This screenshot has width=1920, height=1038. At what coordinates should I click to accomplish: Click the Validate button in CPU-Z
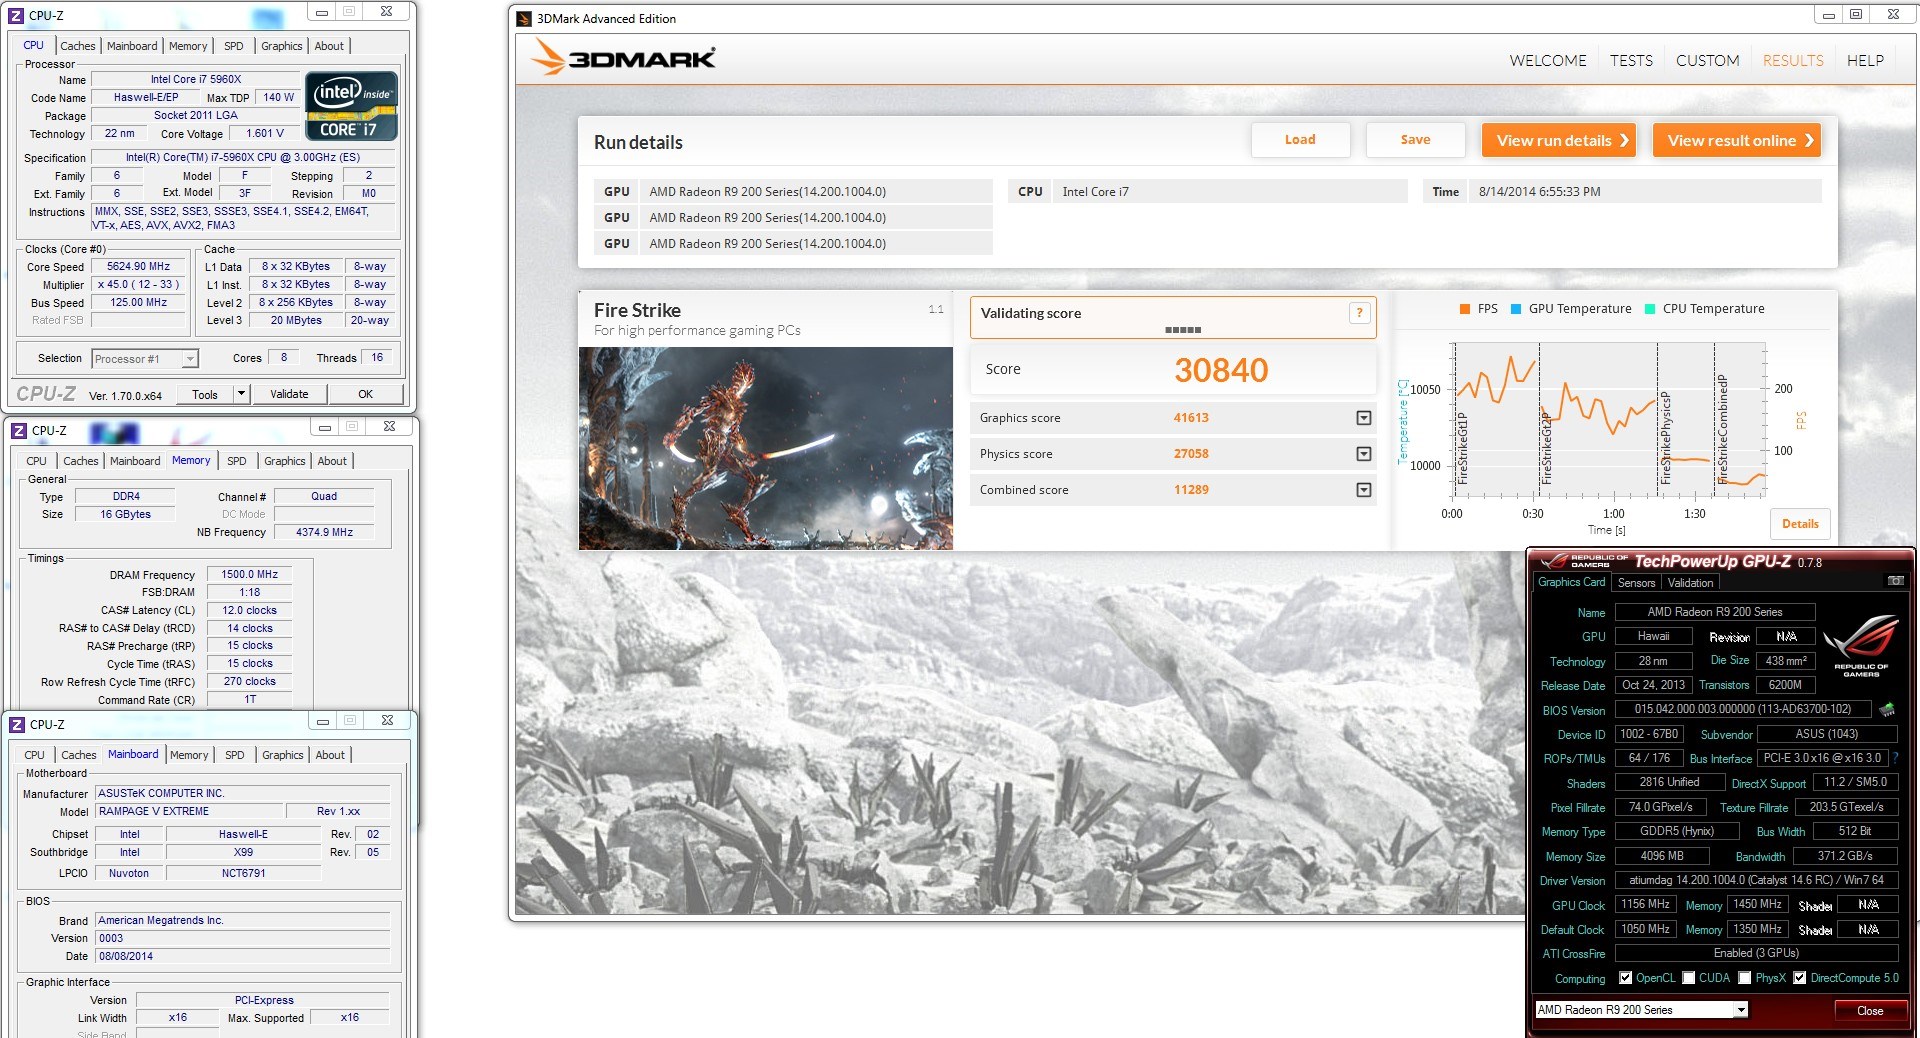tap(289, 394)
